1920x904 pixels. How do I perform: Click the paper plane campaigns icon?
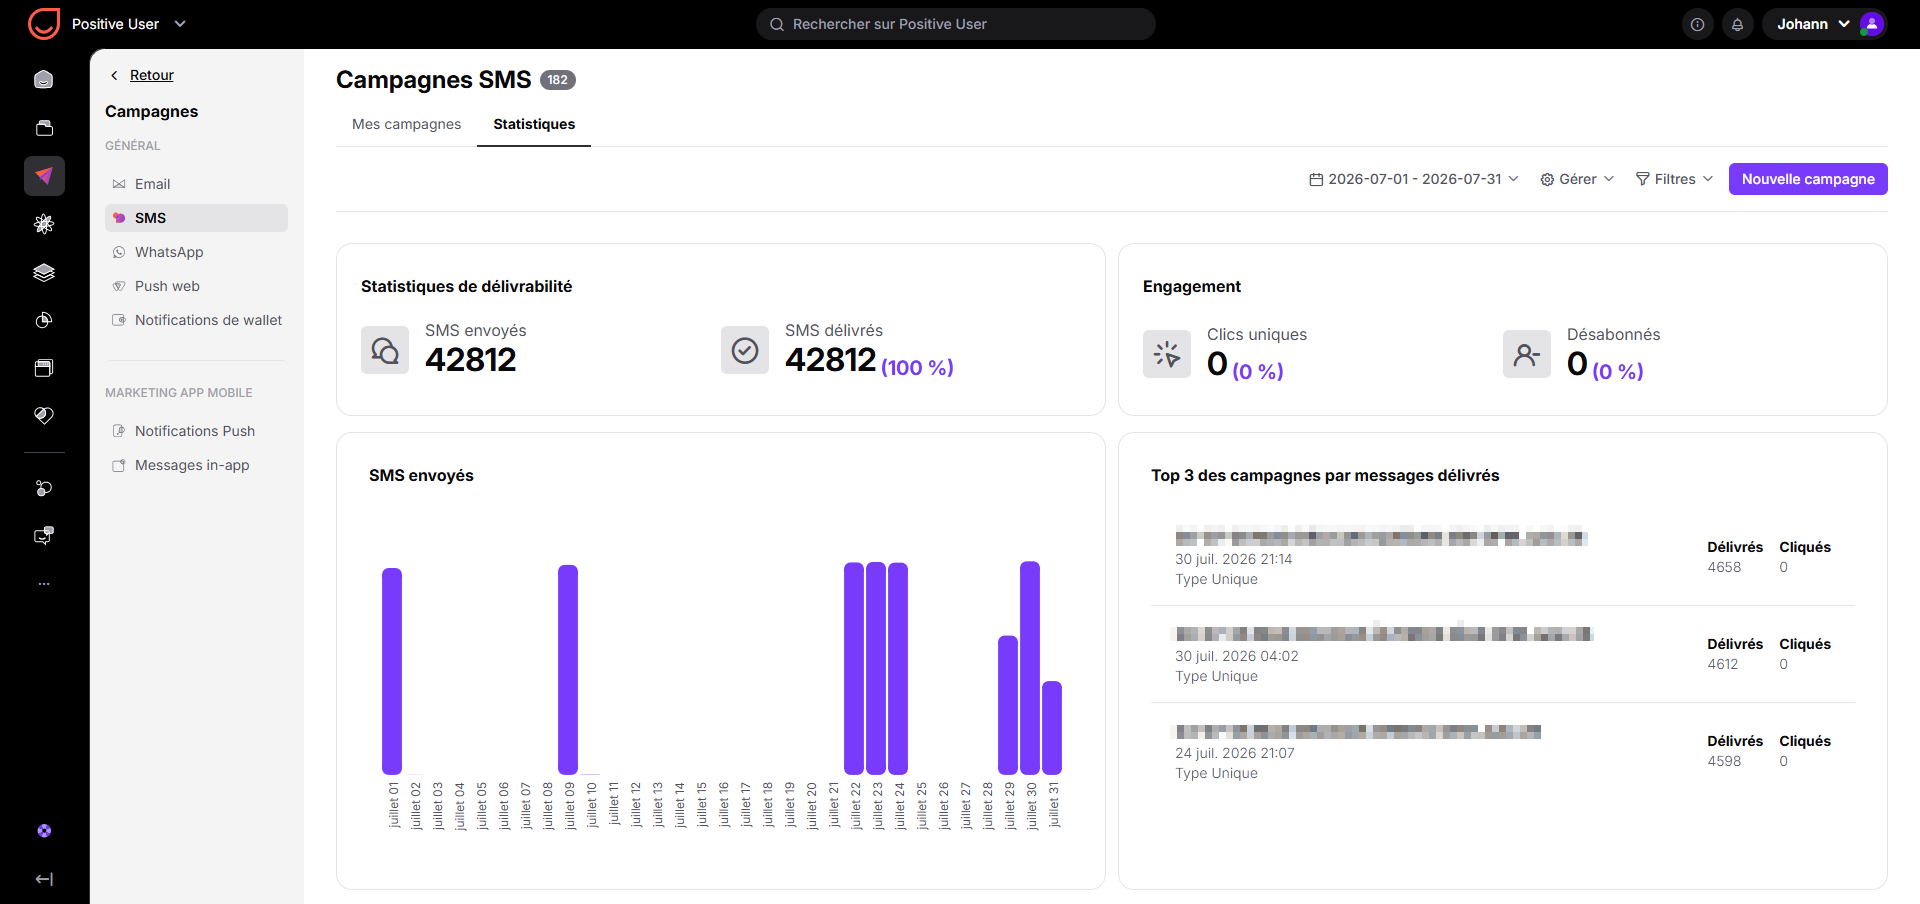click(x=44, y=176)
